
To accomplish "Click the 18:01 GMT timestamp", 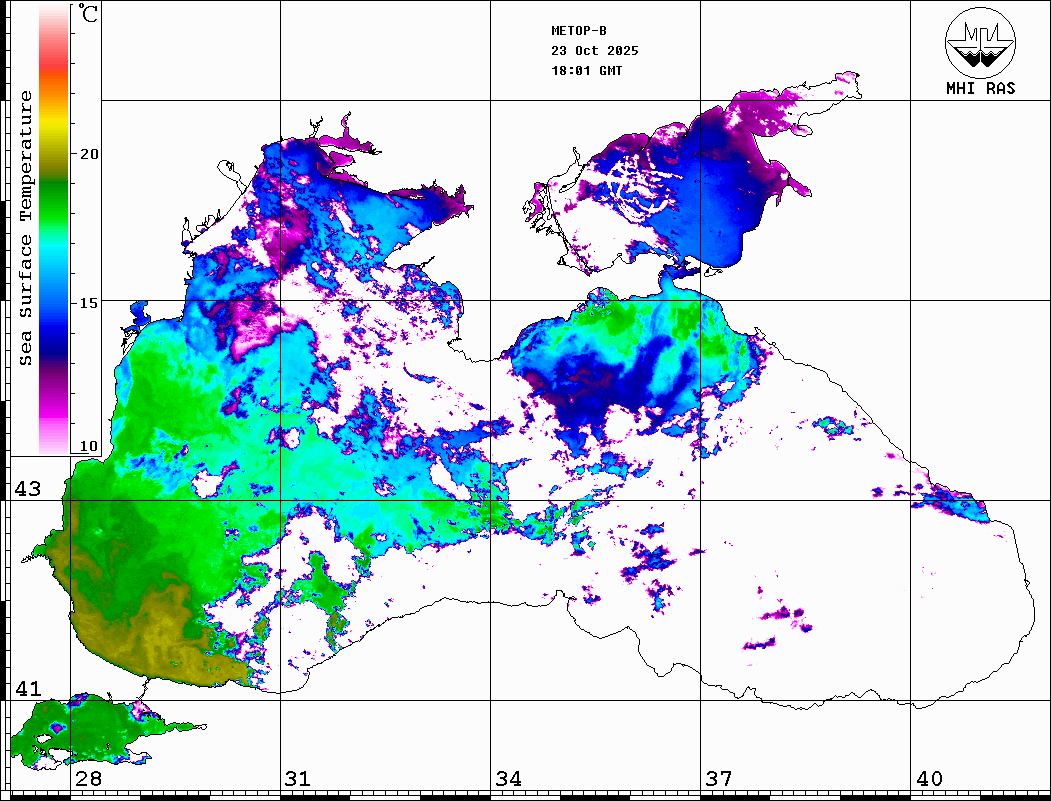I will 586,71.
